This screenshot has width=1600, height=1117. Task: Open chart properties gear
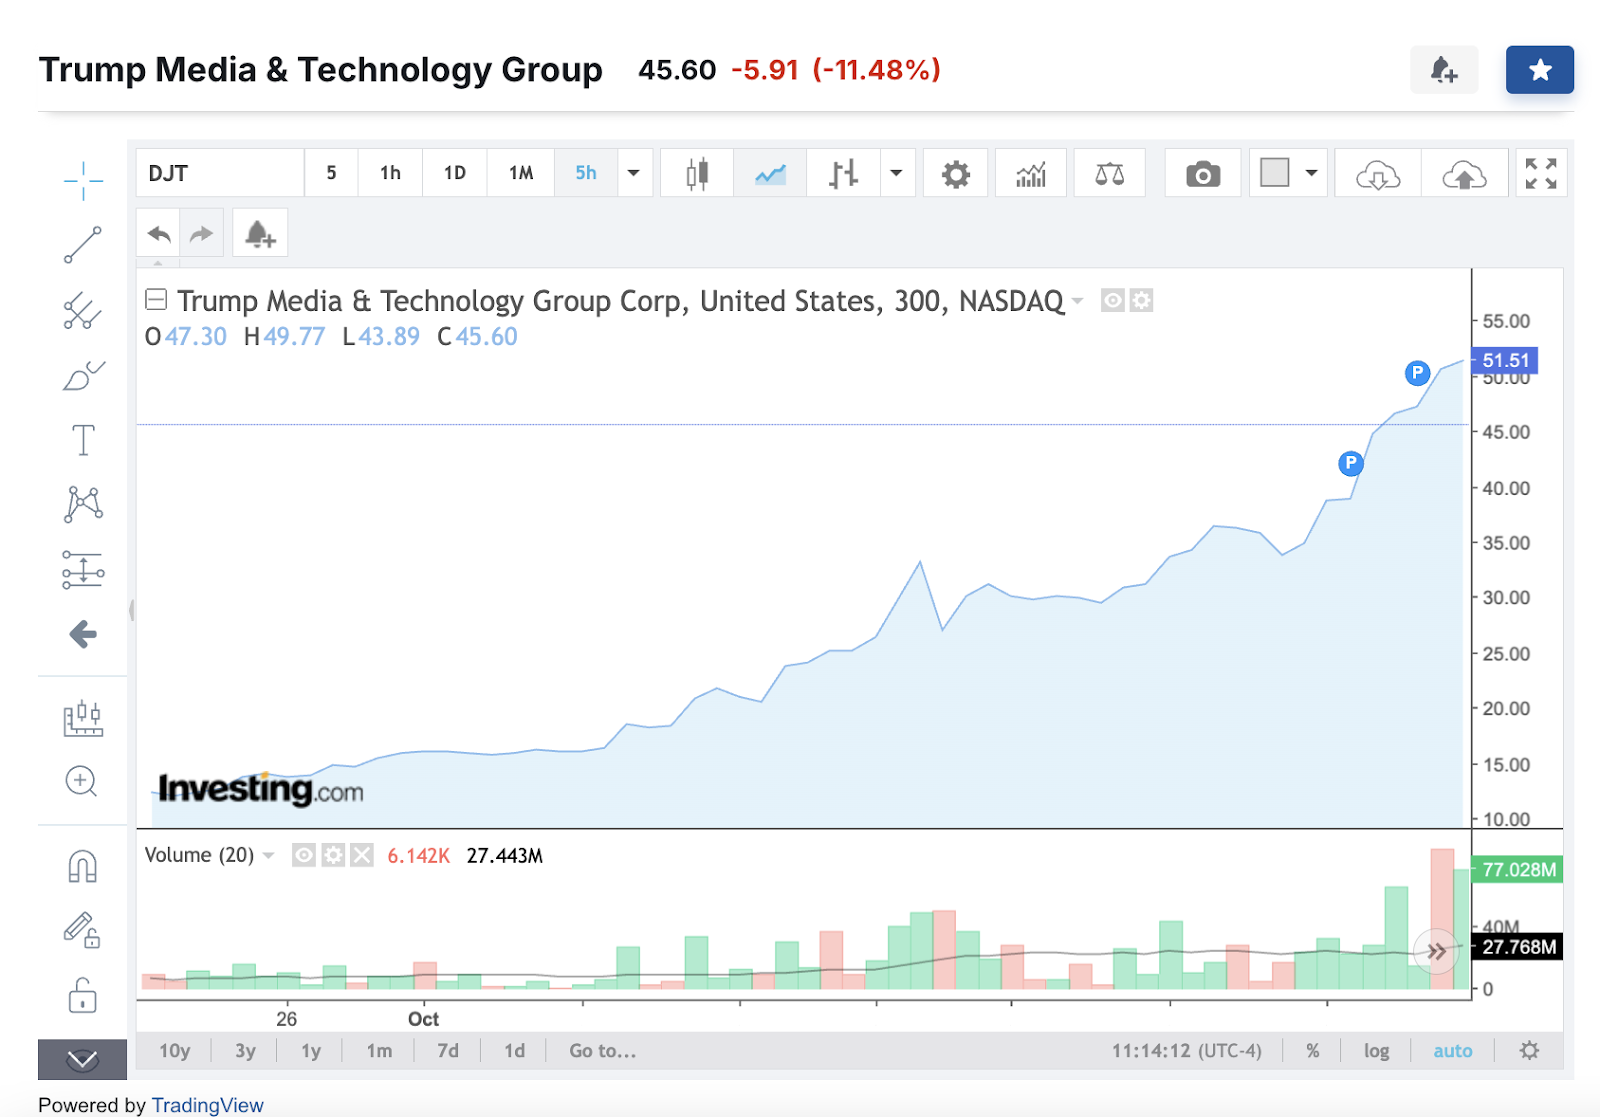tap(956, 174)
